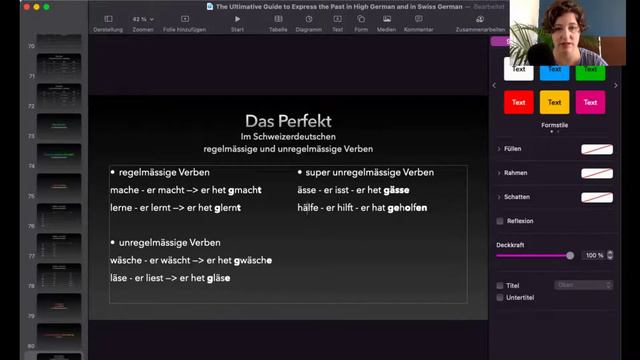
Task: Click the Keynote document icon in title bar
Action: coord(210,7)
